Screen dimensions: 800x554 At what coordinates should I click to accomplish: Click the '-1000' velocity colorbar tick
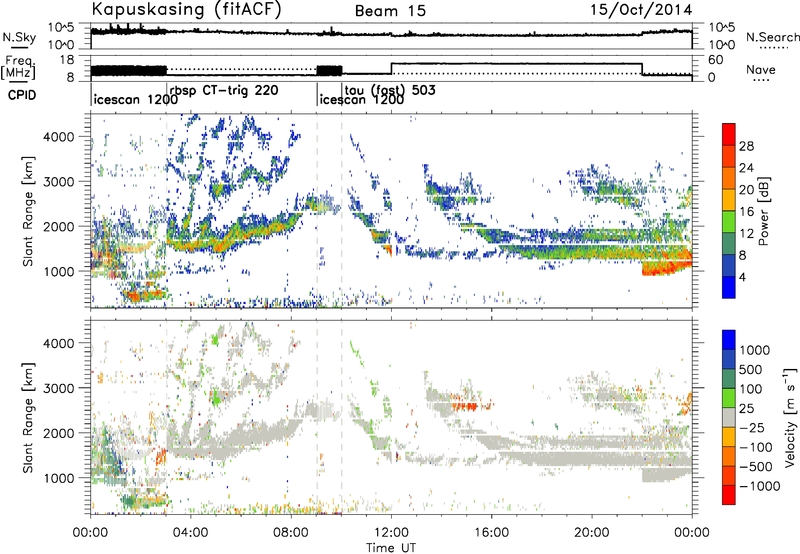760,486
